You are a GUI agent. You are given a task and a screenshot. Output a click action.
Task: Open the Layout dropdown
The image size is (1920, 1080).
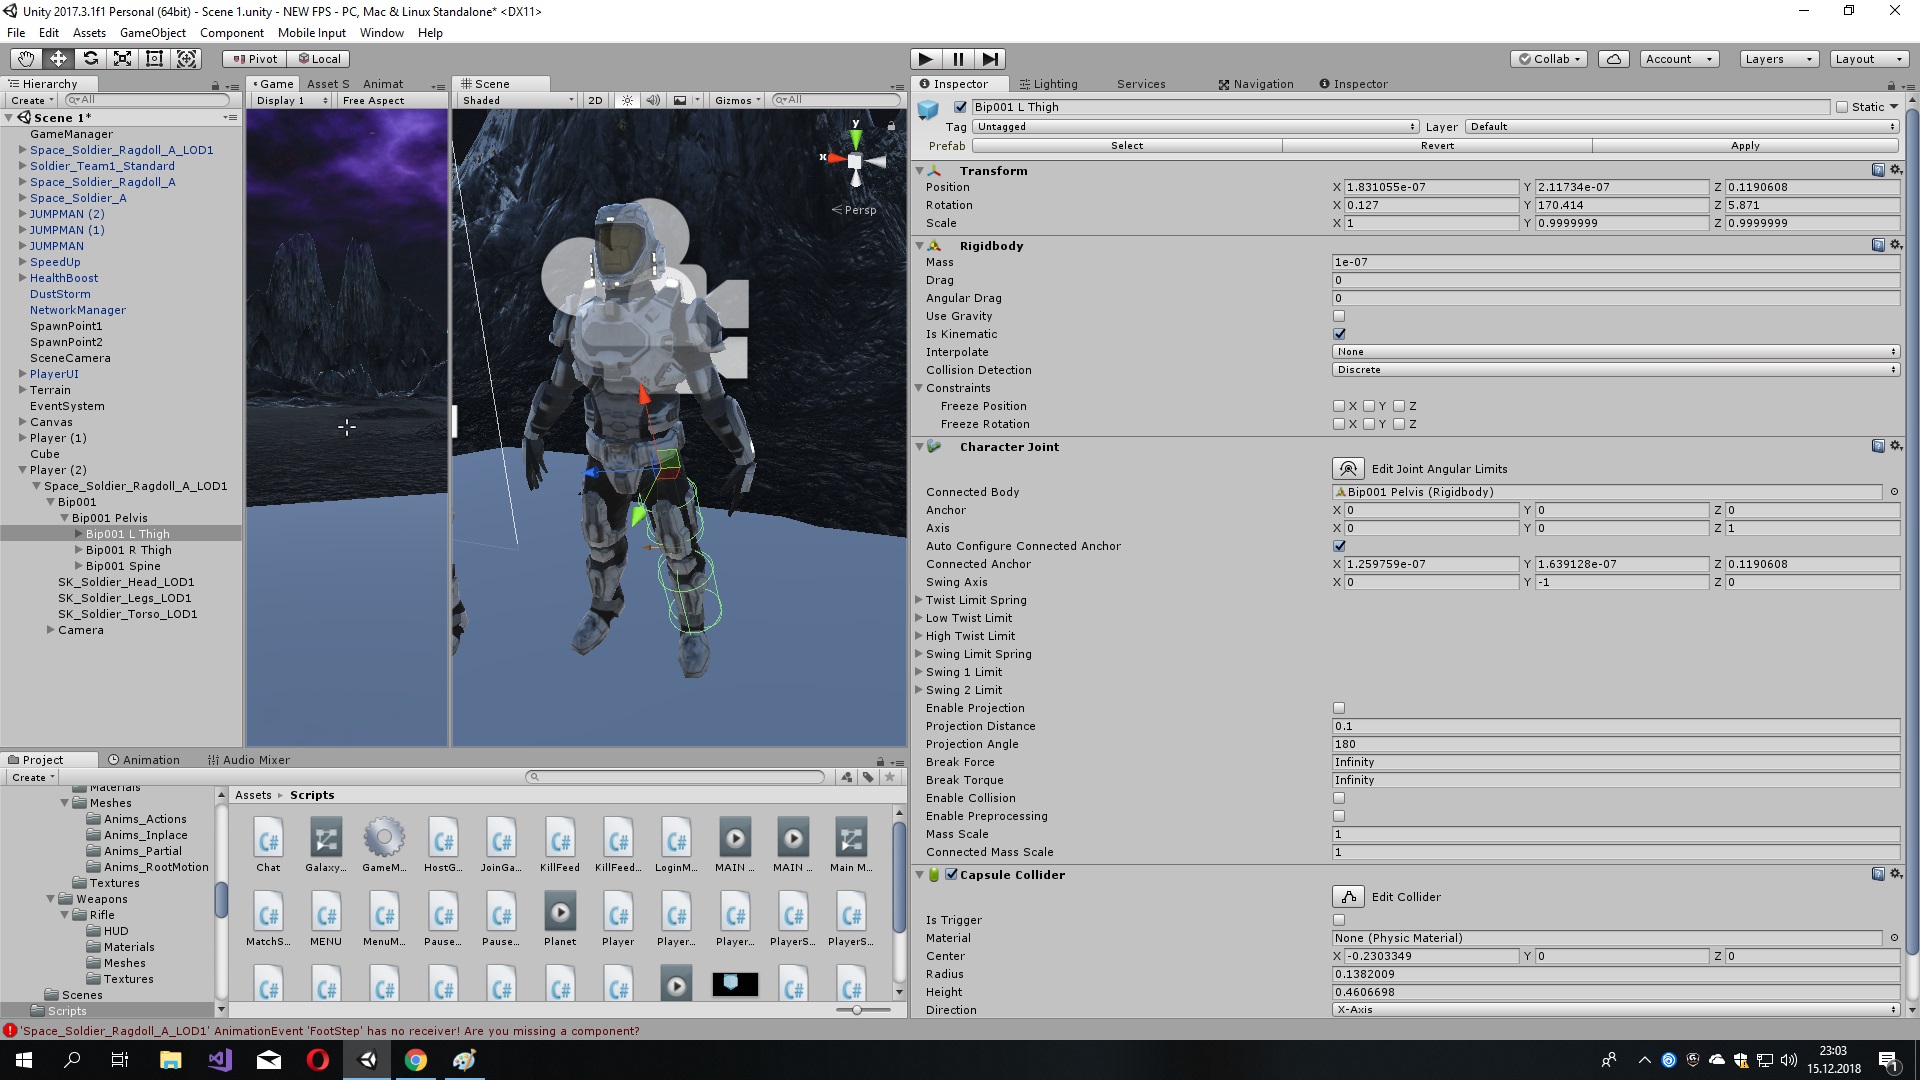coord(1868,59)
